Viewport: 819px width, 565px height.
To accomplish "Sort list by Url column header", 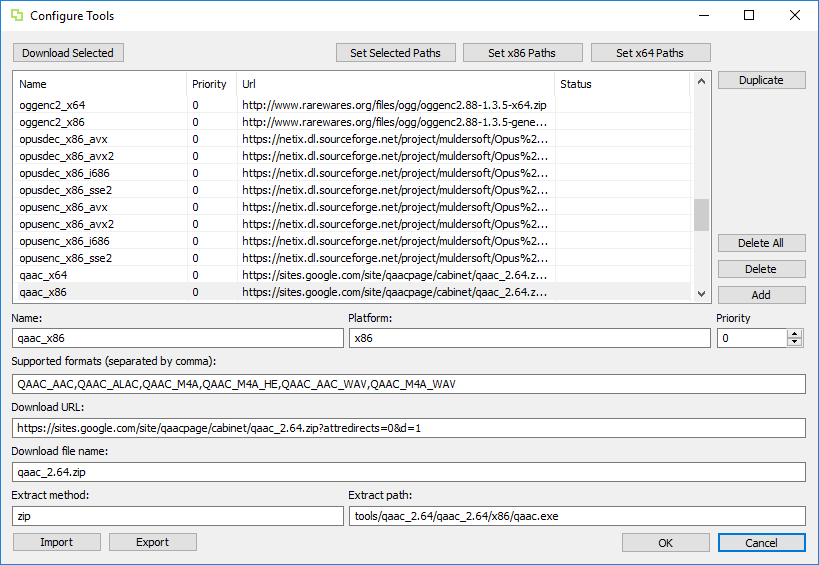I will [395, 84].
